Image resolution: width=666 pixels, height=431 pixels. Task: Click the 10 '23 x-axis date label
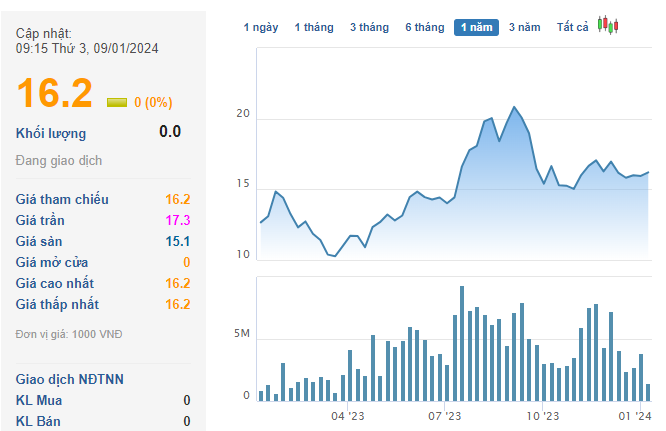541,415
